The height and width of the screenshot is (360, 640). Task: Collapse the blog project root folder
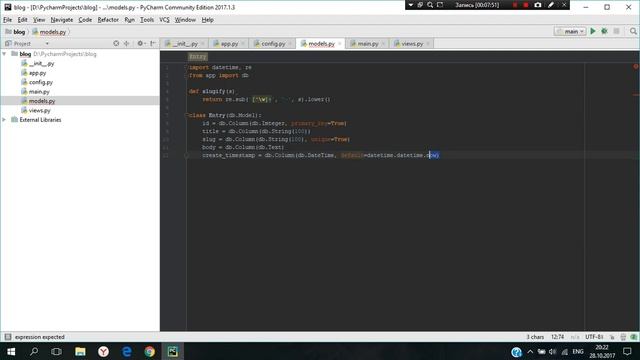(4, 54)
